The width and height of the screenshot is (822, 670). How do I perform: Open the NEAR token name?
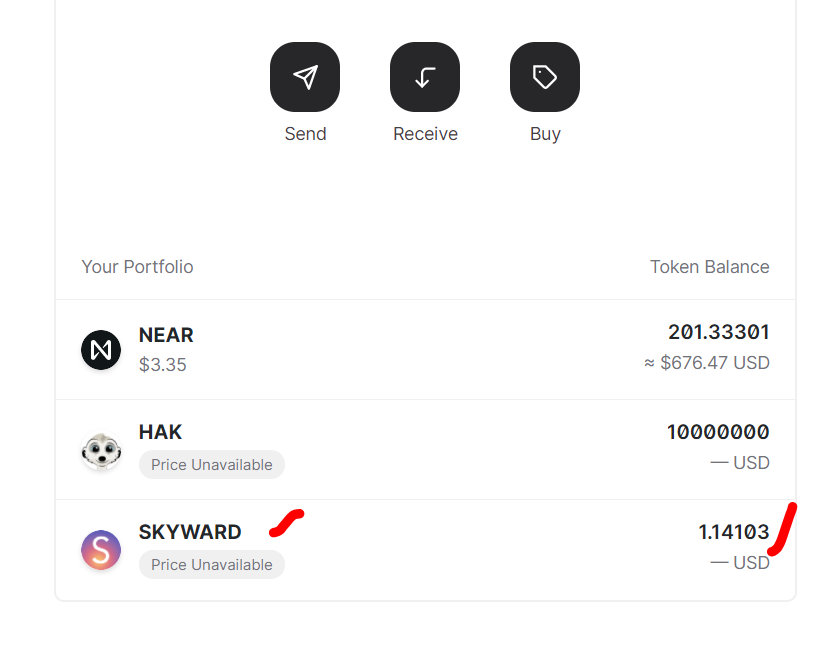(x=166, y=335)
